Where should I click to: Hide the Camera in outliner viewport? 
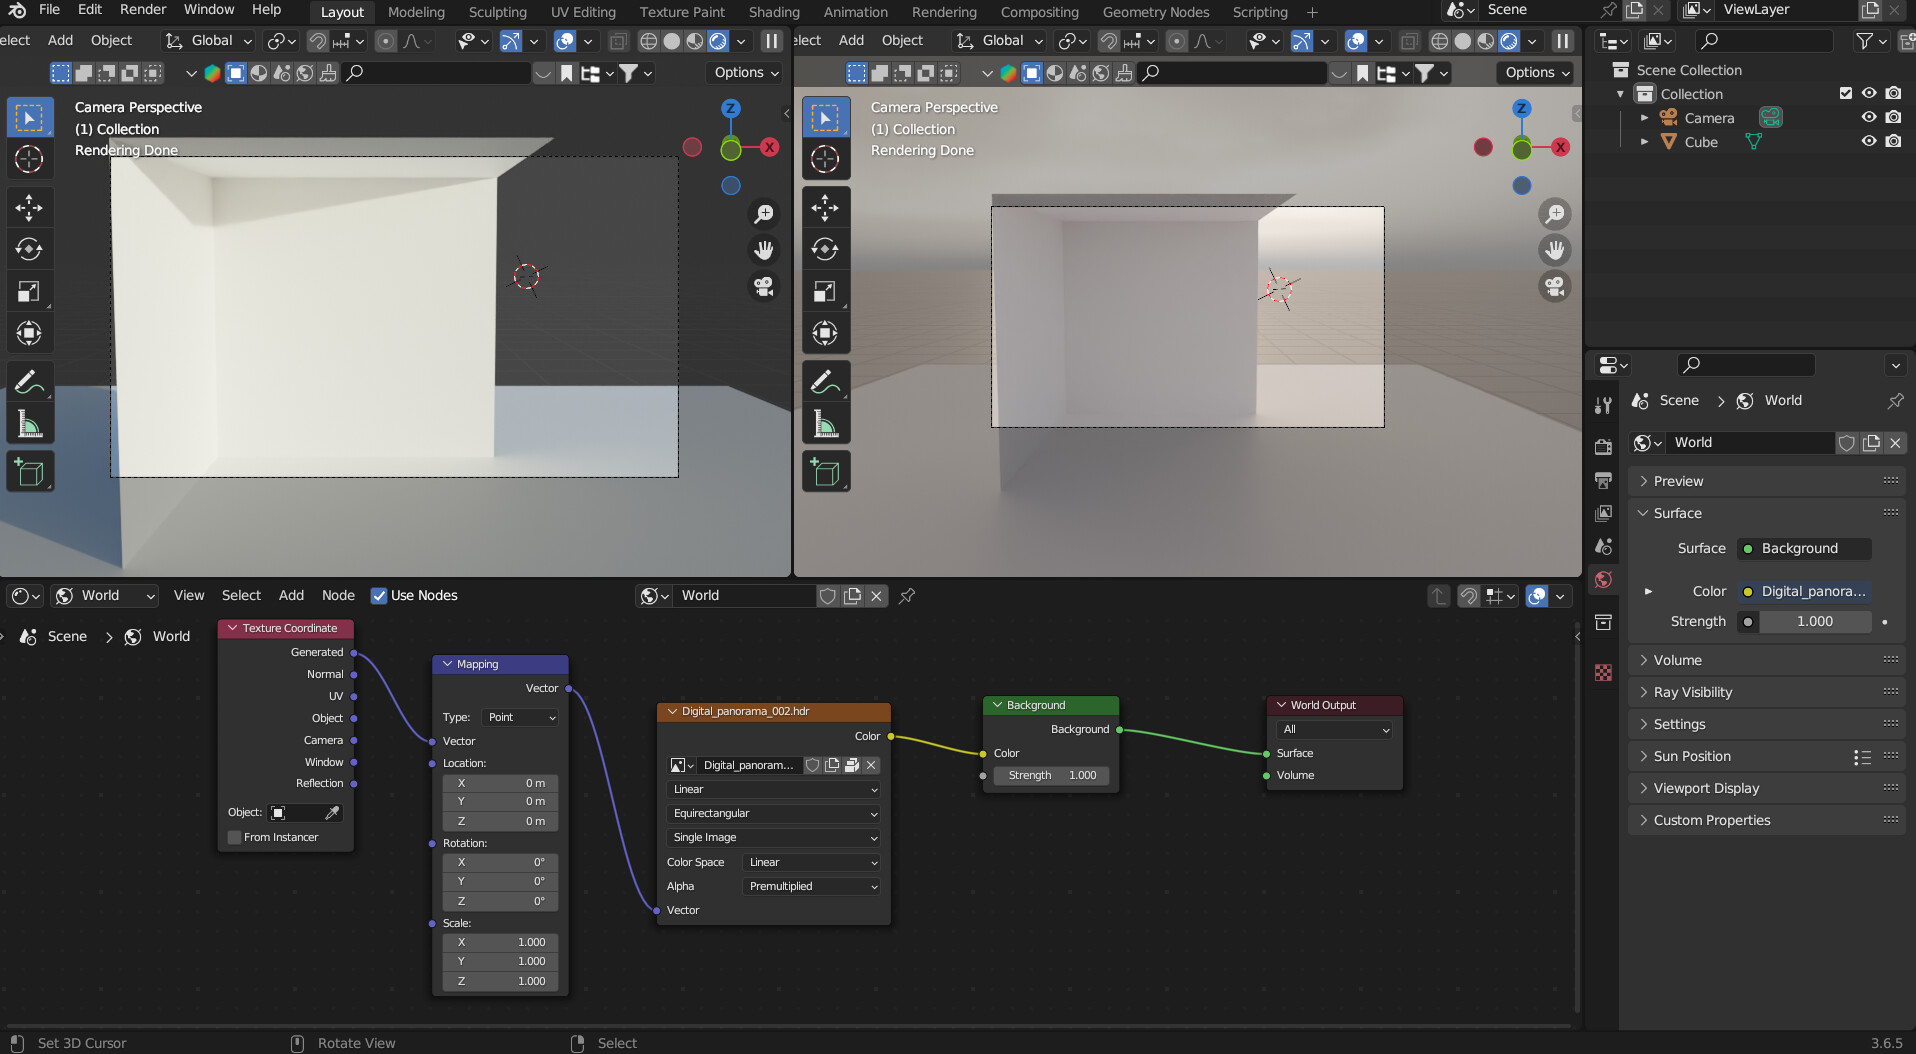click(1868, 118)
